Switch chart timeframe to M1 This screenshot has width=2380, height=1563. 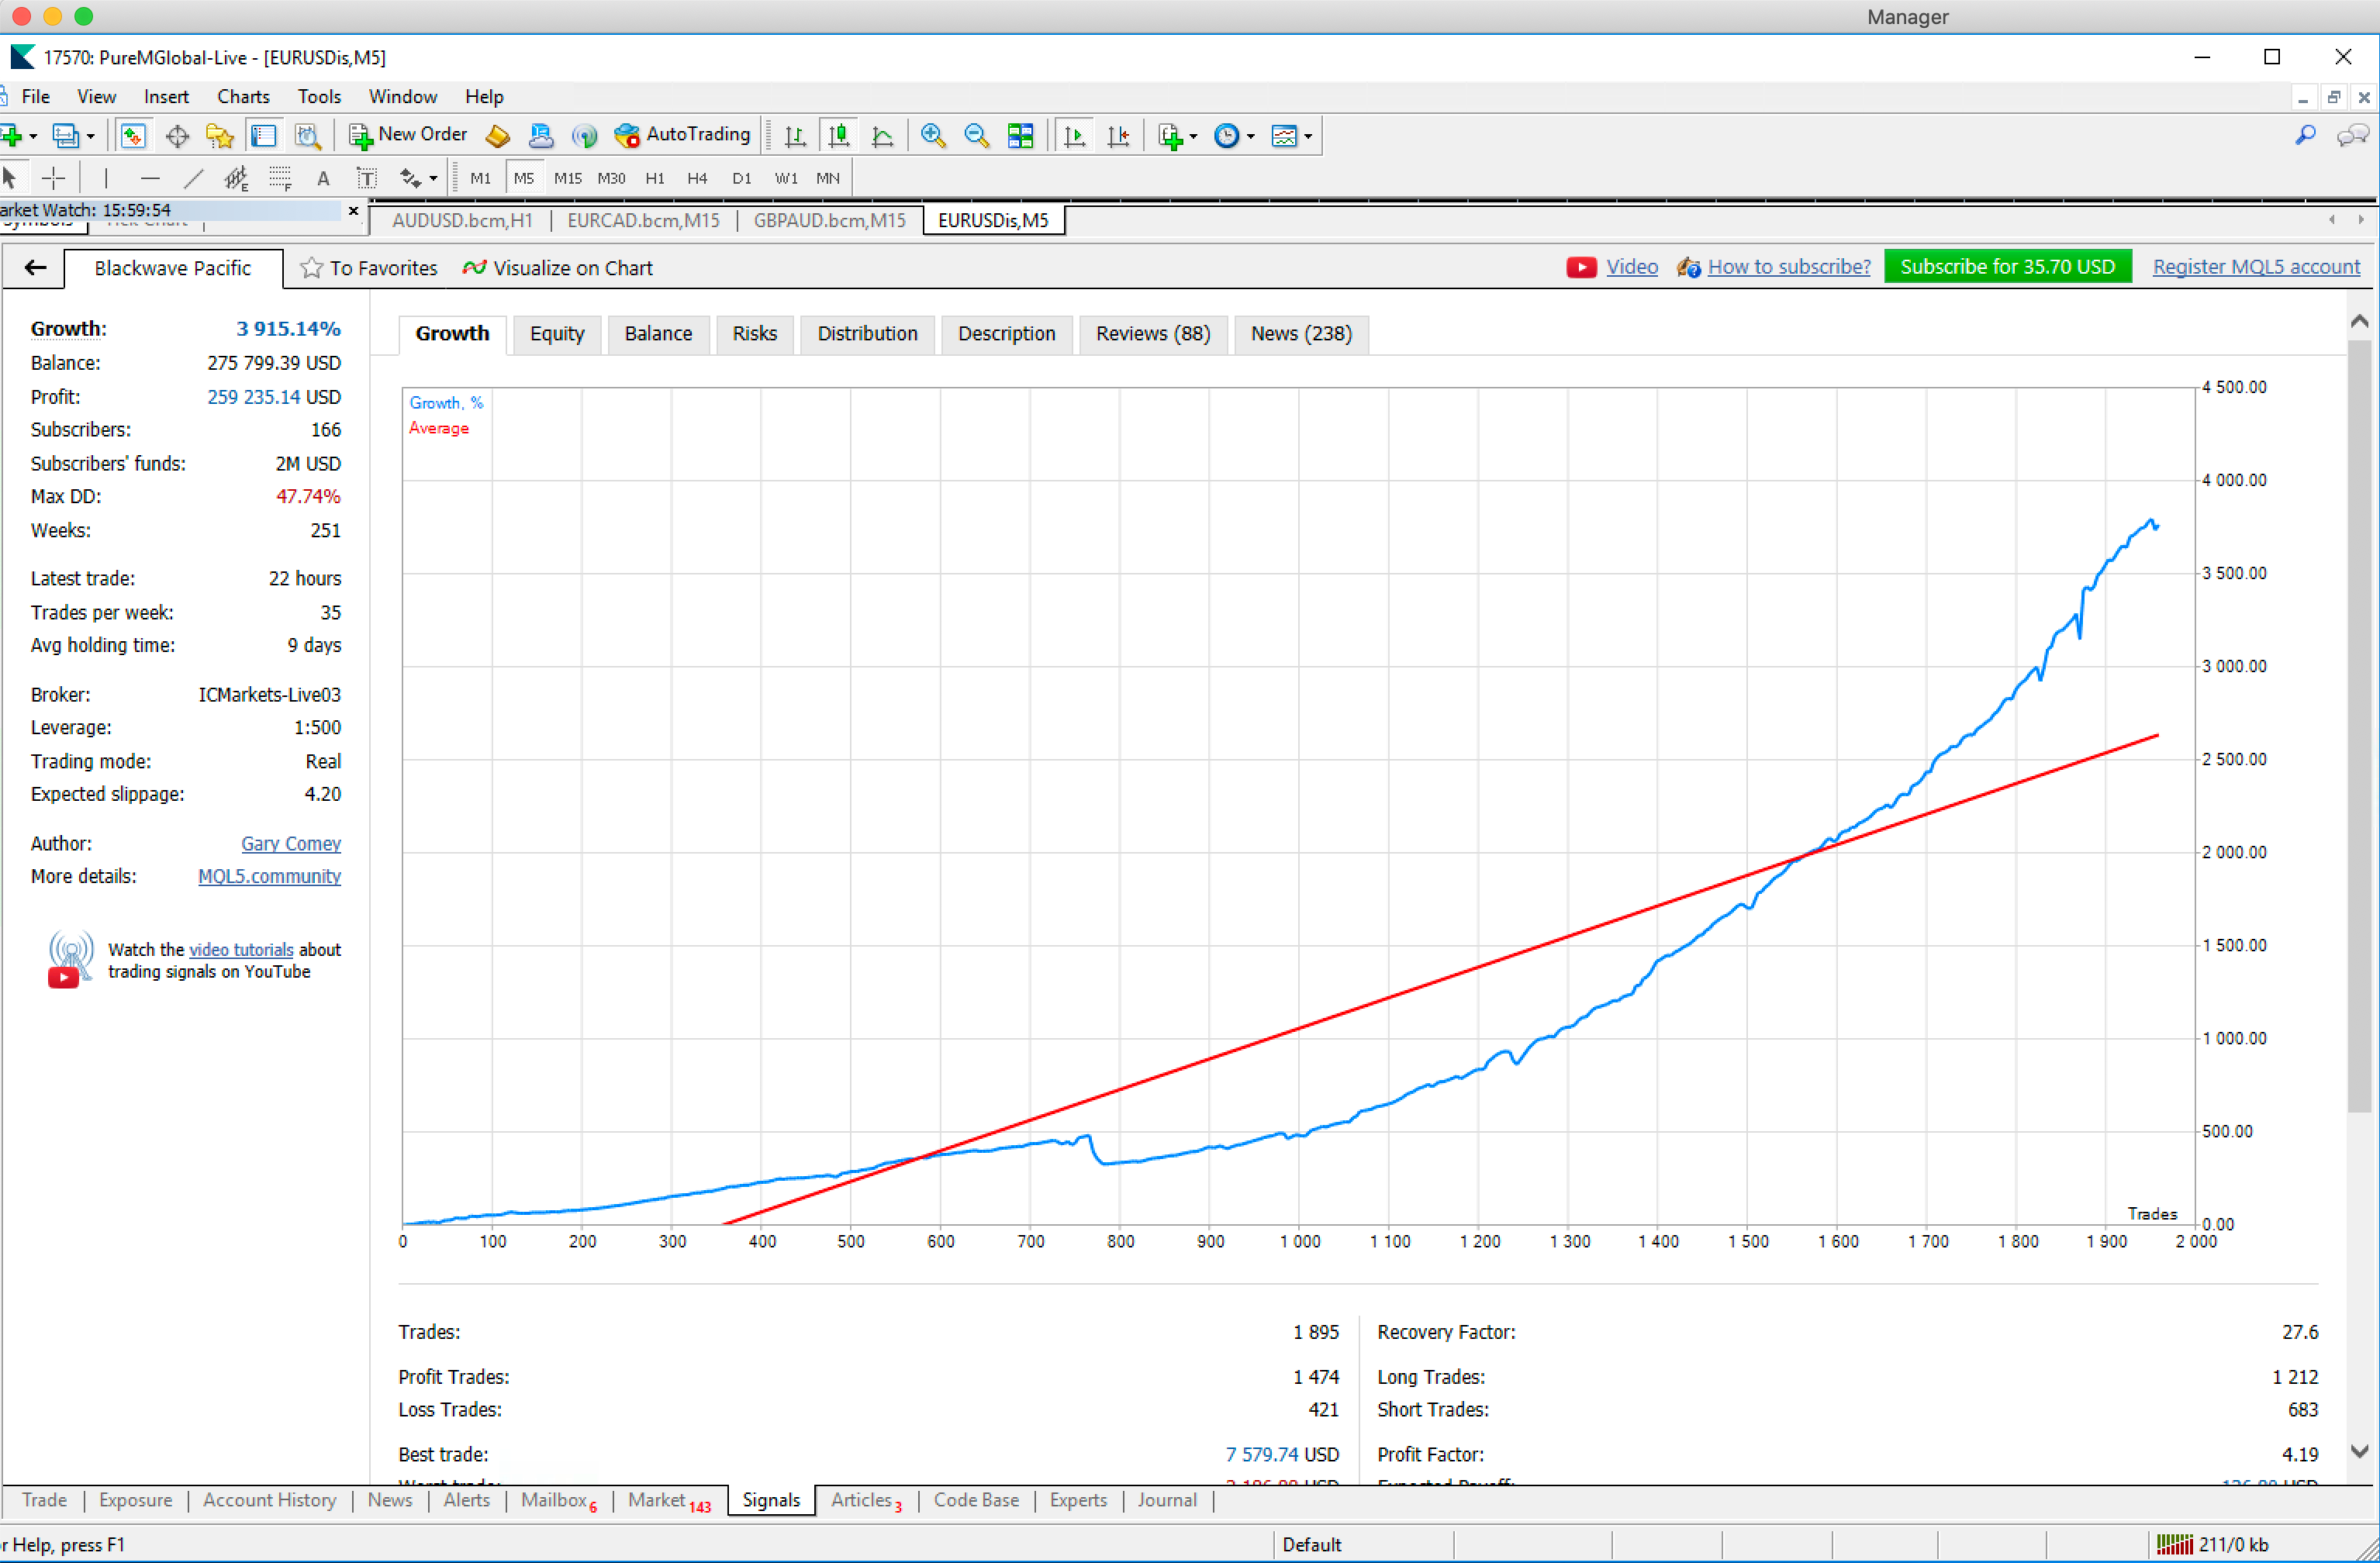coord(481,179)
